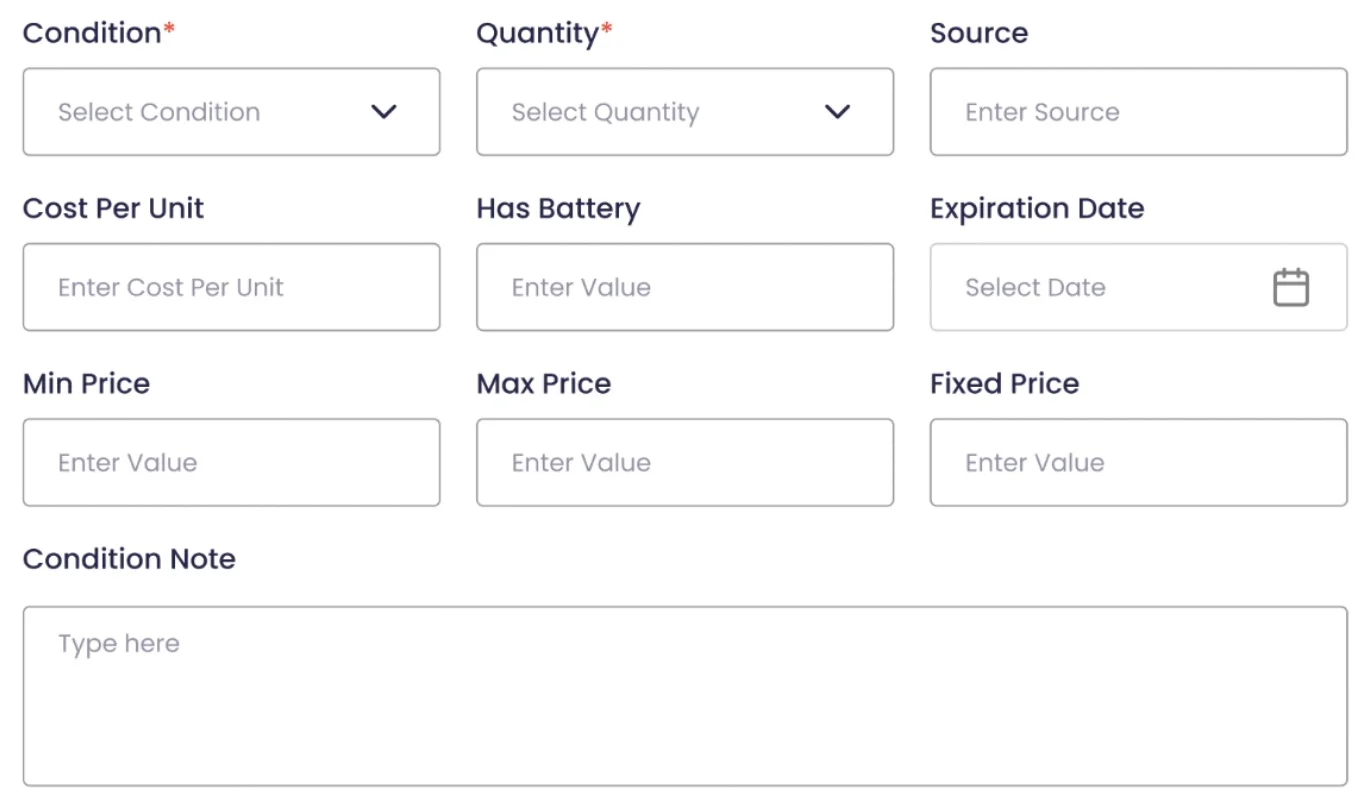
Task: Click the Condition dropdown chevron arrow
Action: 384,112
